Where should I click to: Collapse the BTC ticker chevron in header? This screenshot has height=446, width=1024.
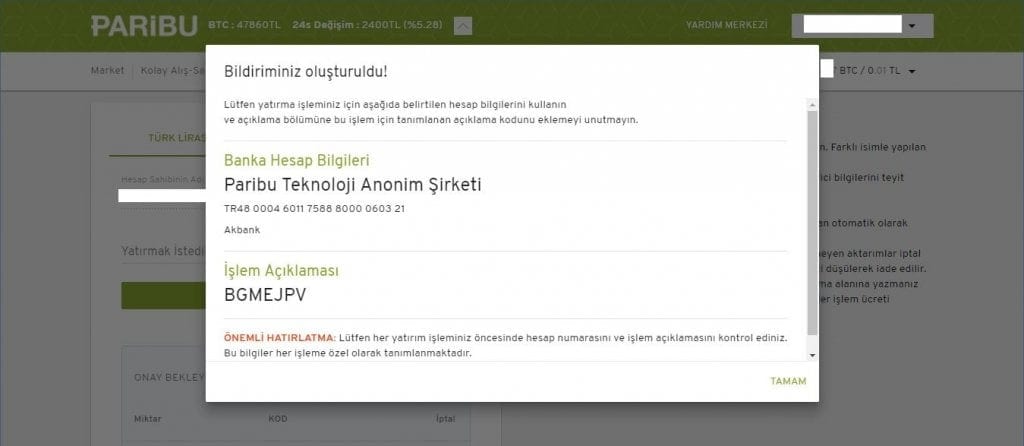pyautogui.click(x=462, y=26)
